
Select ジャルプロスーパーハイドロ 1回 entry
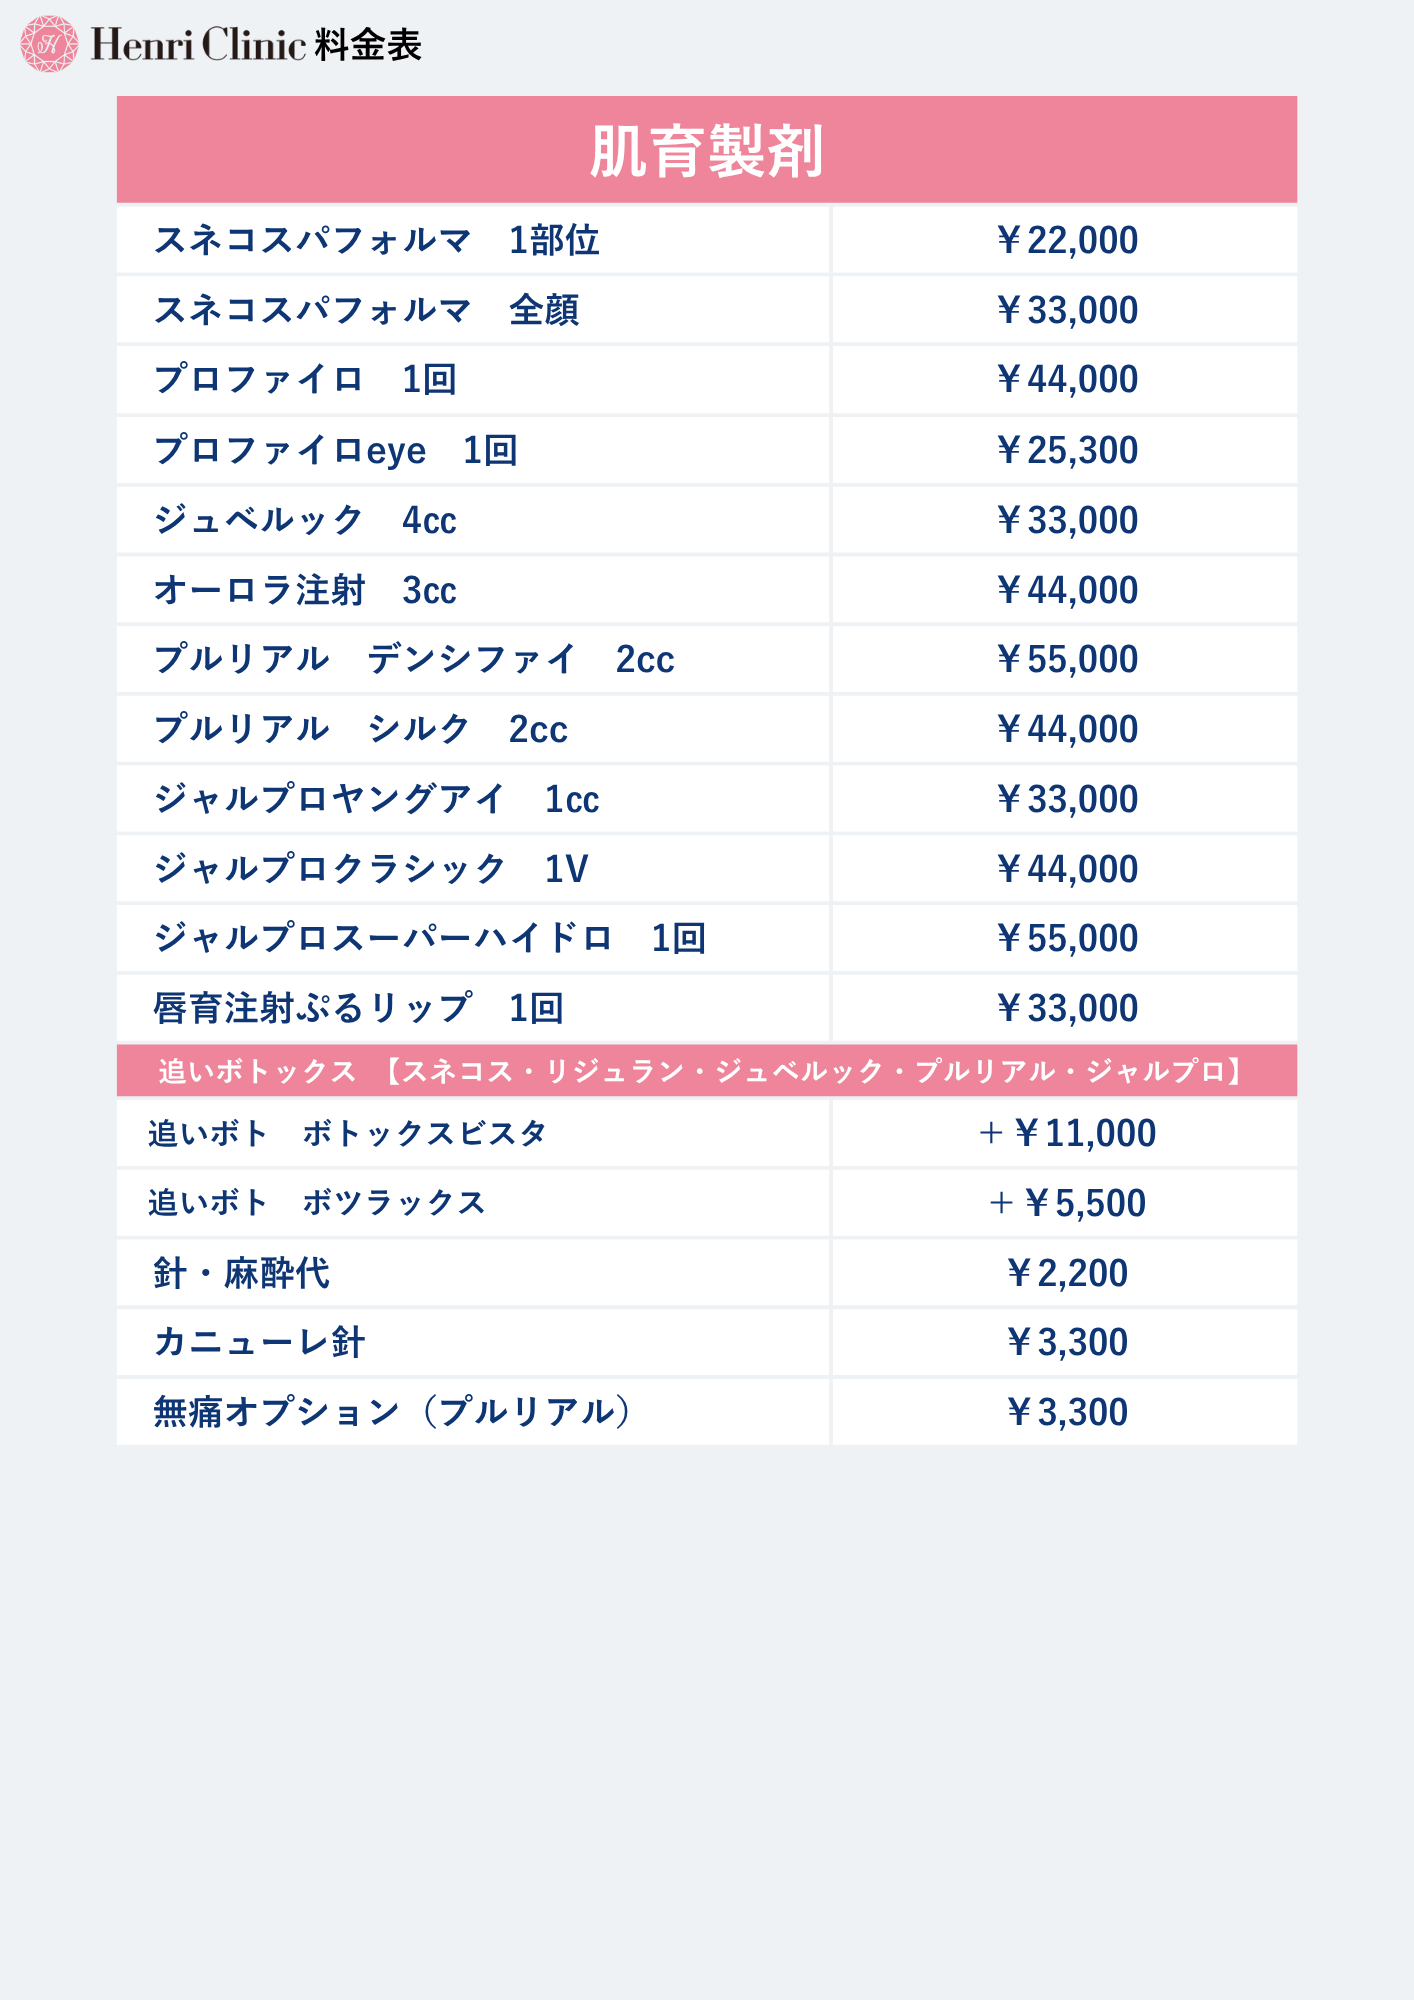(429, 938)
